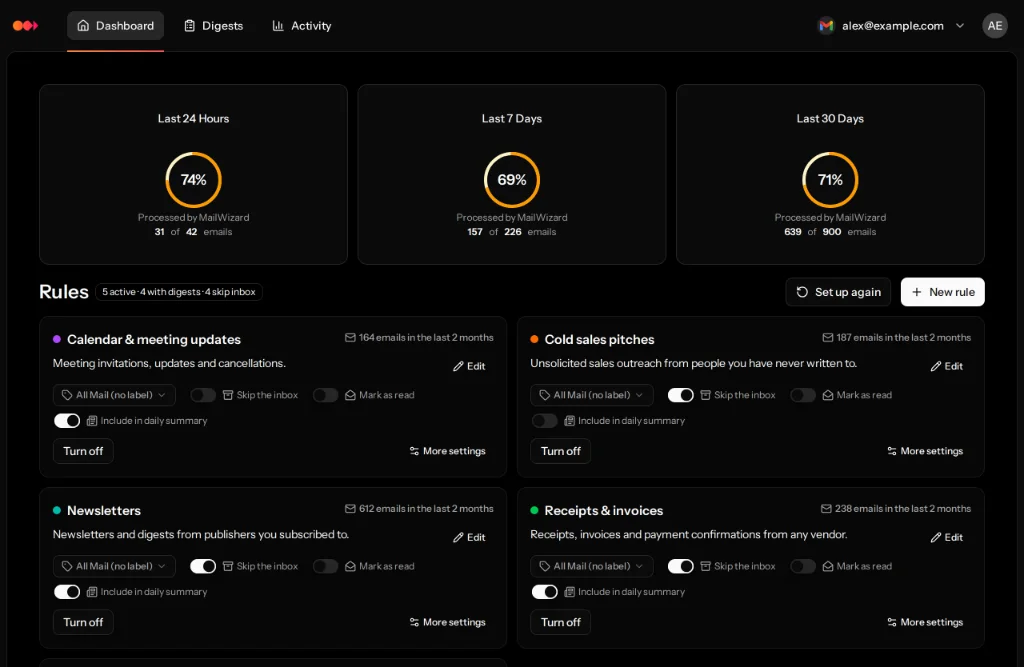Open label dropdown for Calendar & meeting updates
The width and height of the screenshot is (1024, 667).
point(114,395)
